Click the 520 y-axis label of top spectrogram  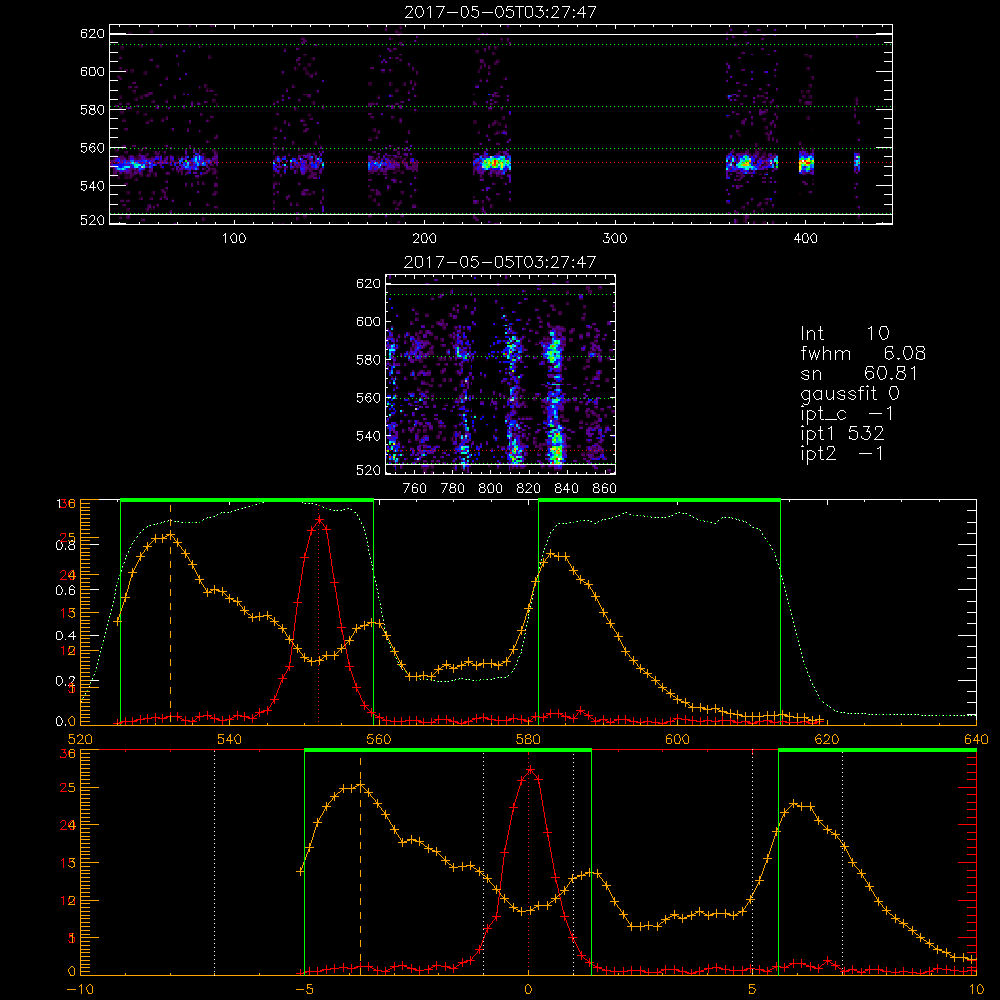[92, 220]
